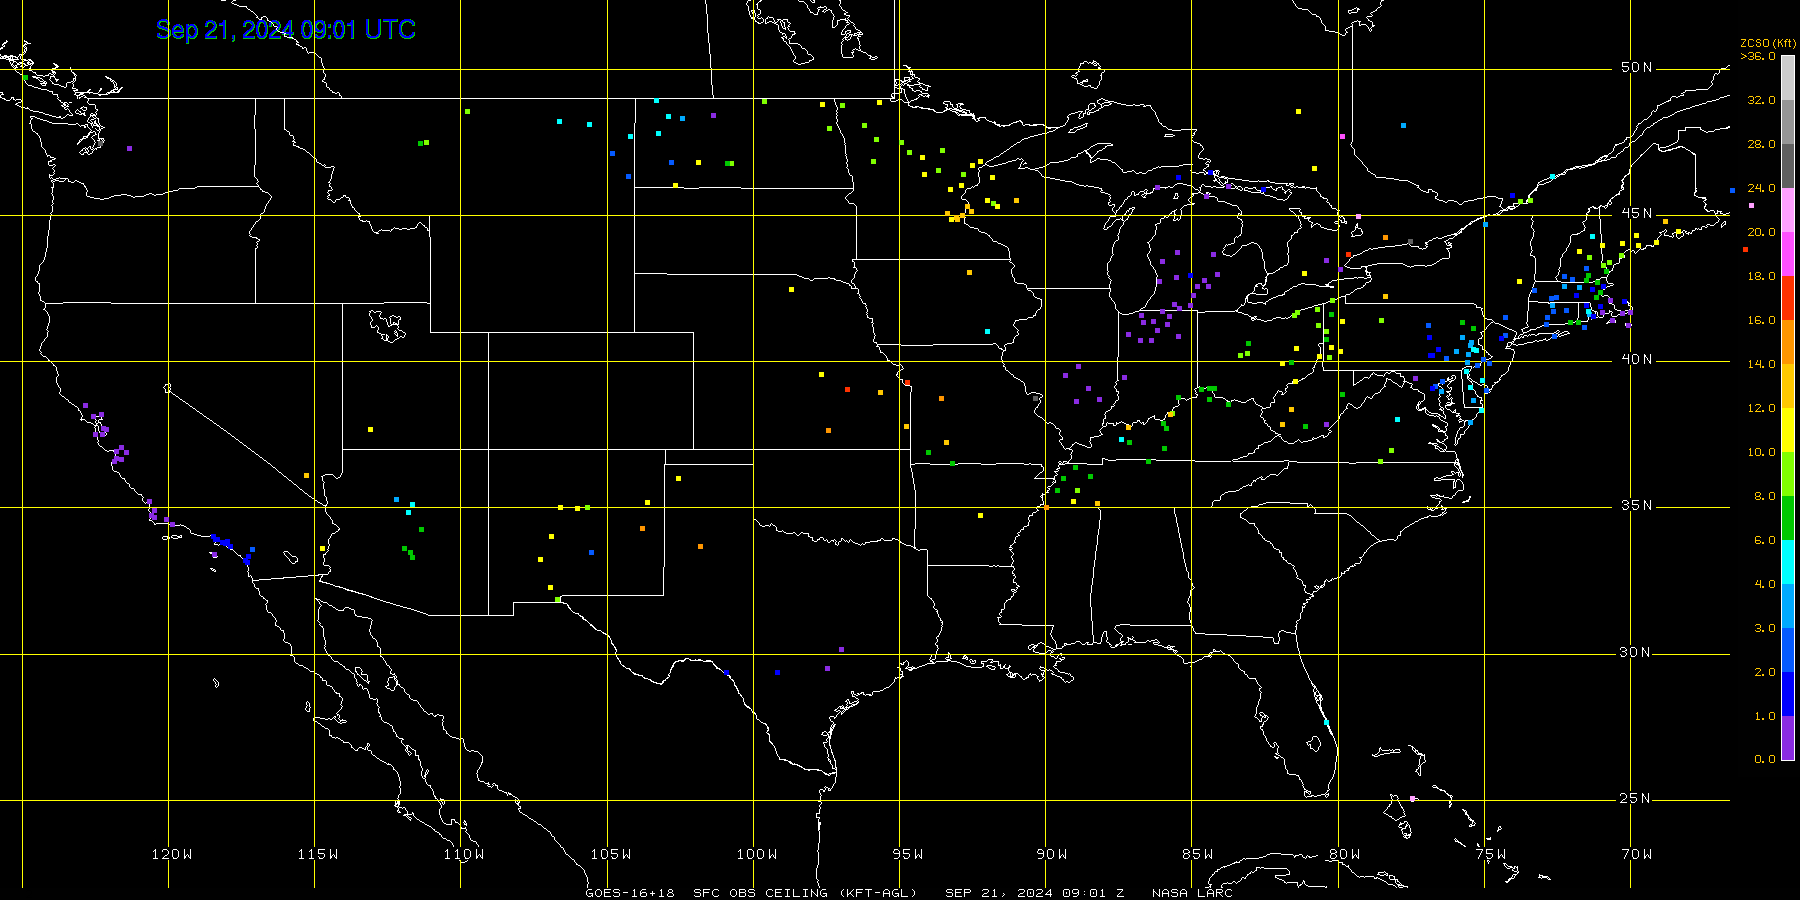Screen dimensions: 1800x900
Task: Click the dark green swatch between 6.0 and 8.0
Action: (x=1788, y=518)
